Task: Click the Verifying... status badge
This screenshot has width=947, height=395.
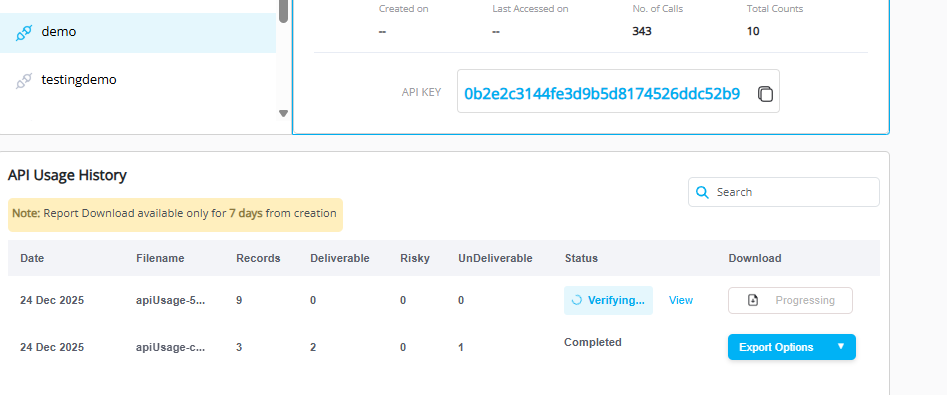Action: pos(608,300)
